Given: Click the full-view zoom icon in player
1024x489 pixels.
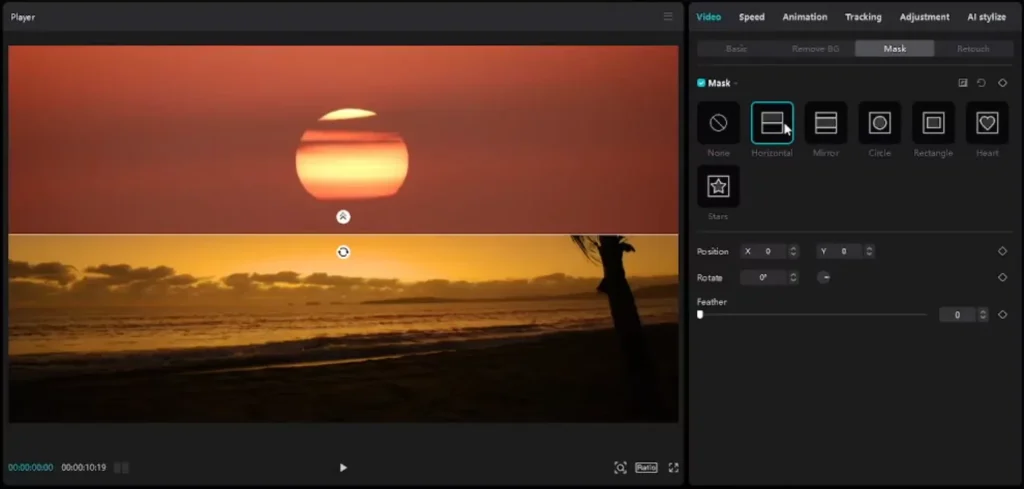Looking at the screenshot, I should tap(620, 467).
